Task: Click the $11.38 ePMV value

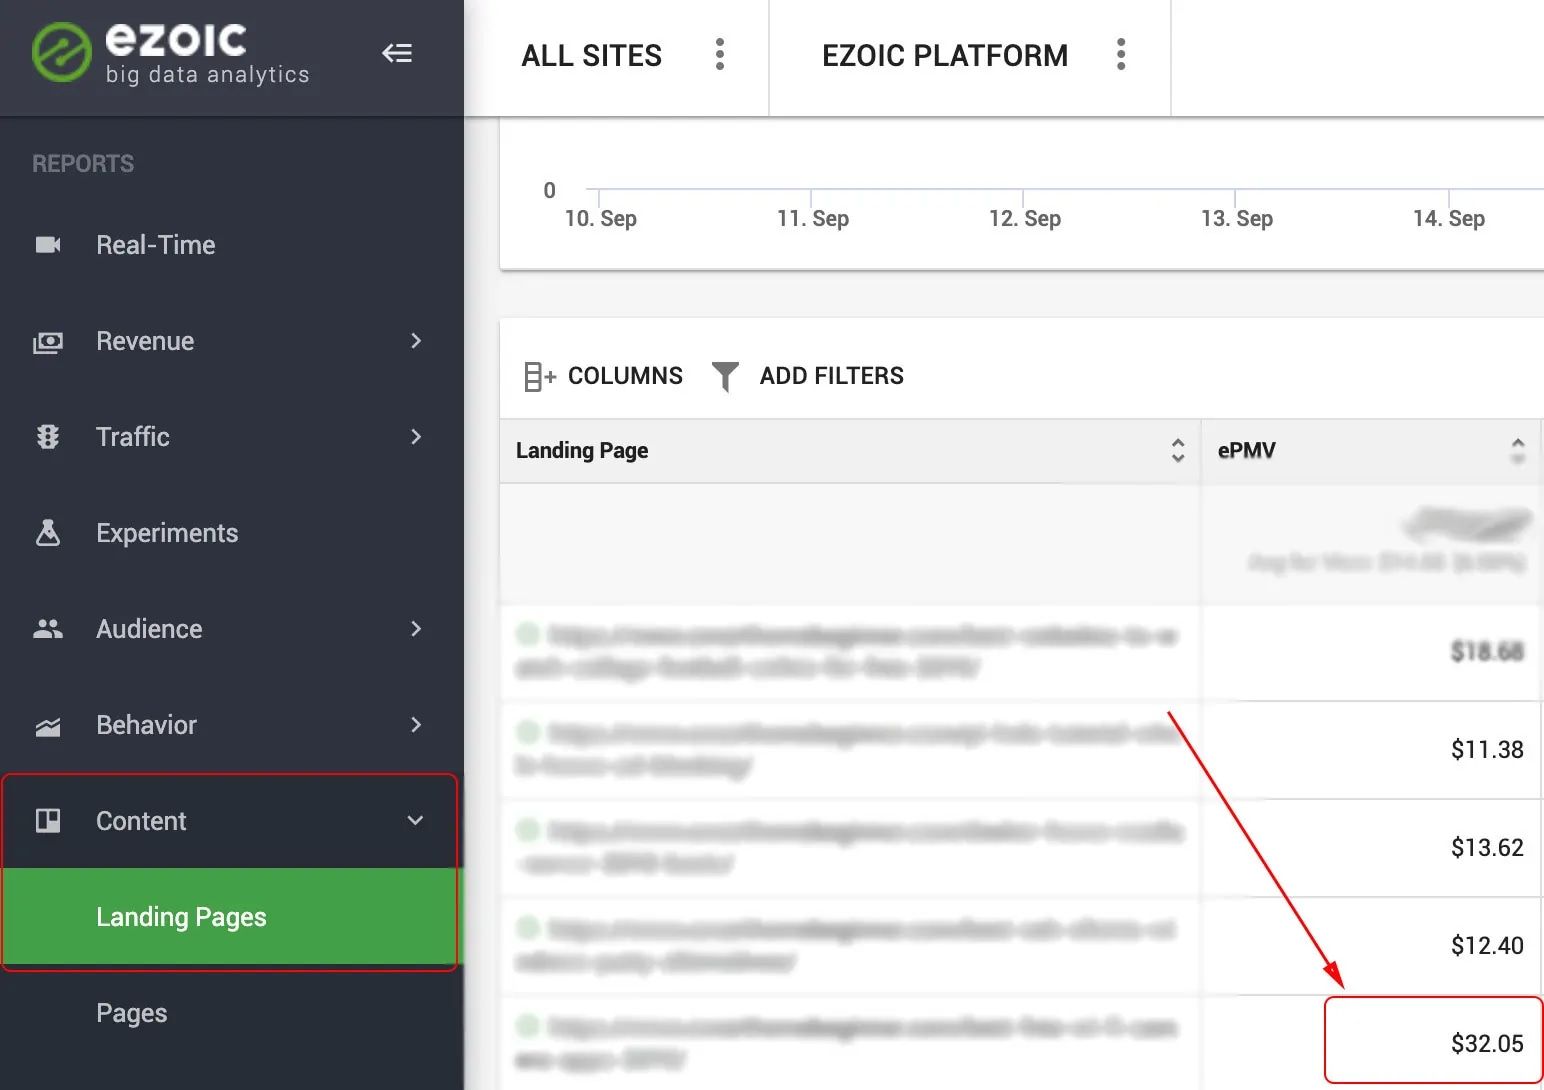Action: pos(1487,750)
